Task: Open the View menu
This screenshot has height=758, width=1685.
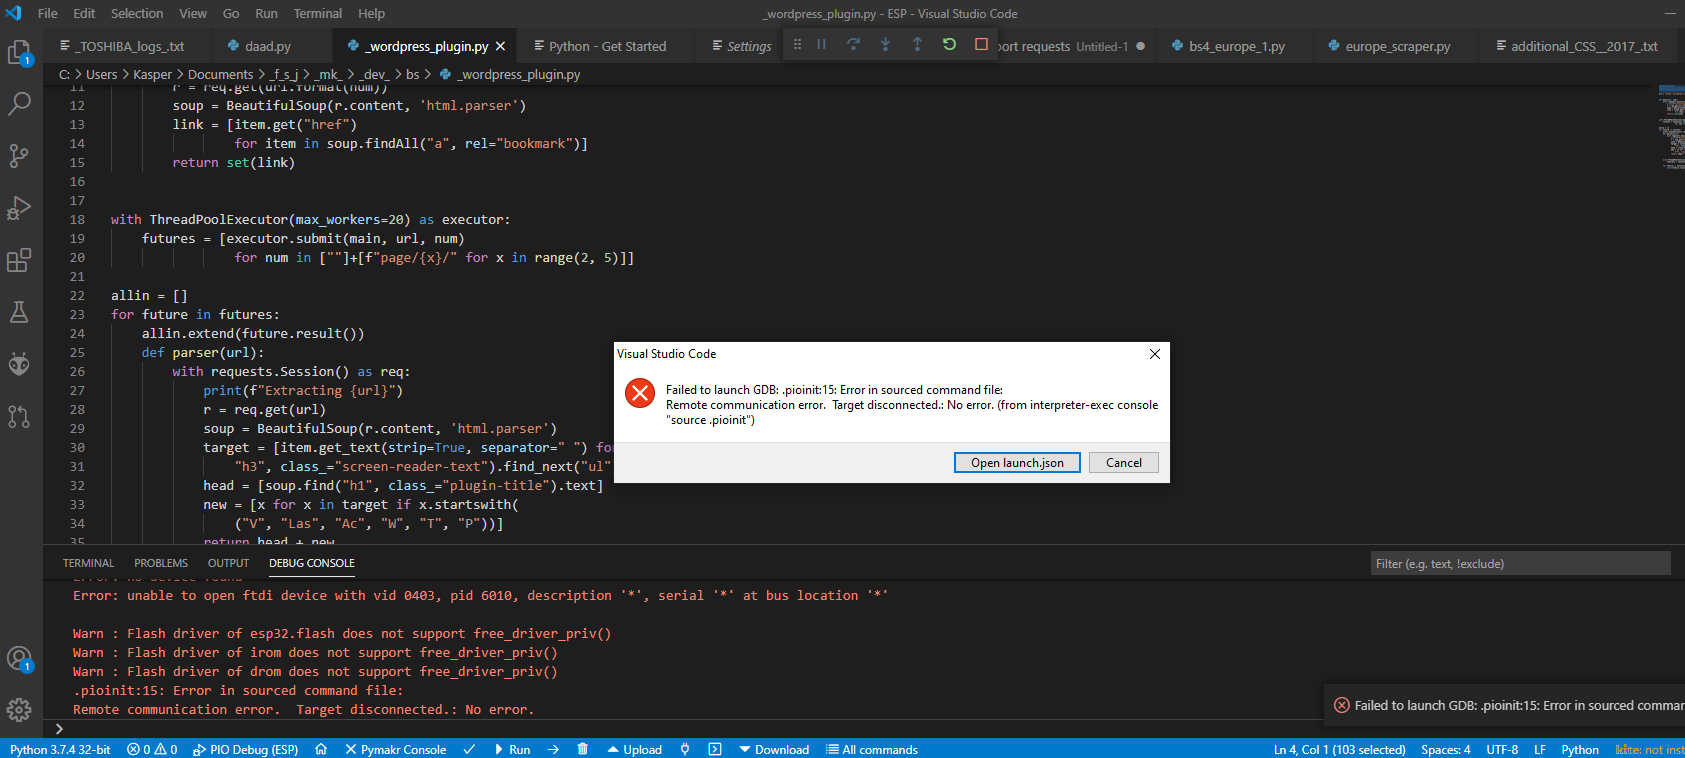Action: tap(193, 13)
